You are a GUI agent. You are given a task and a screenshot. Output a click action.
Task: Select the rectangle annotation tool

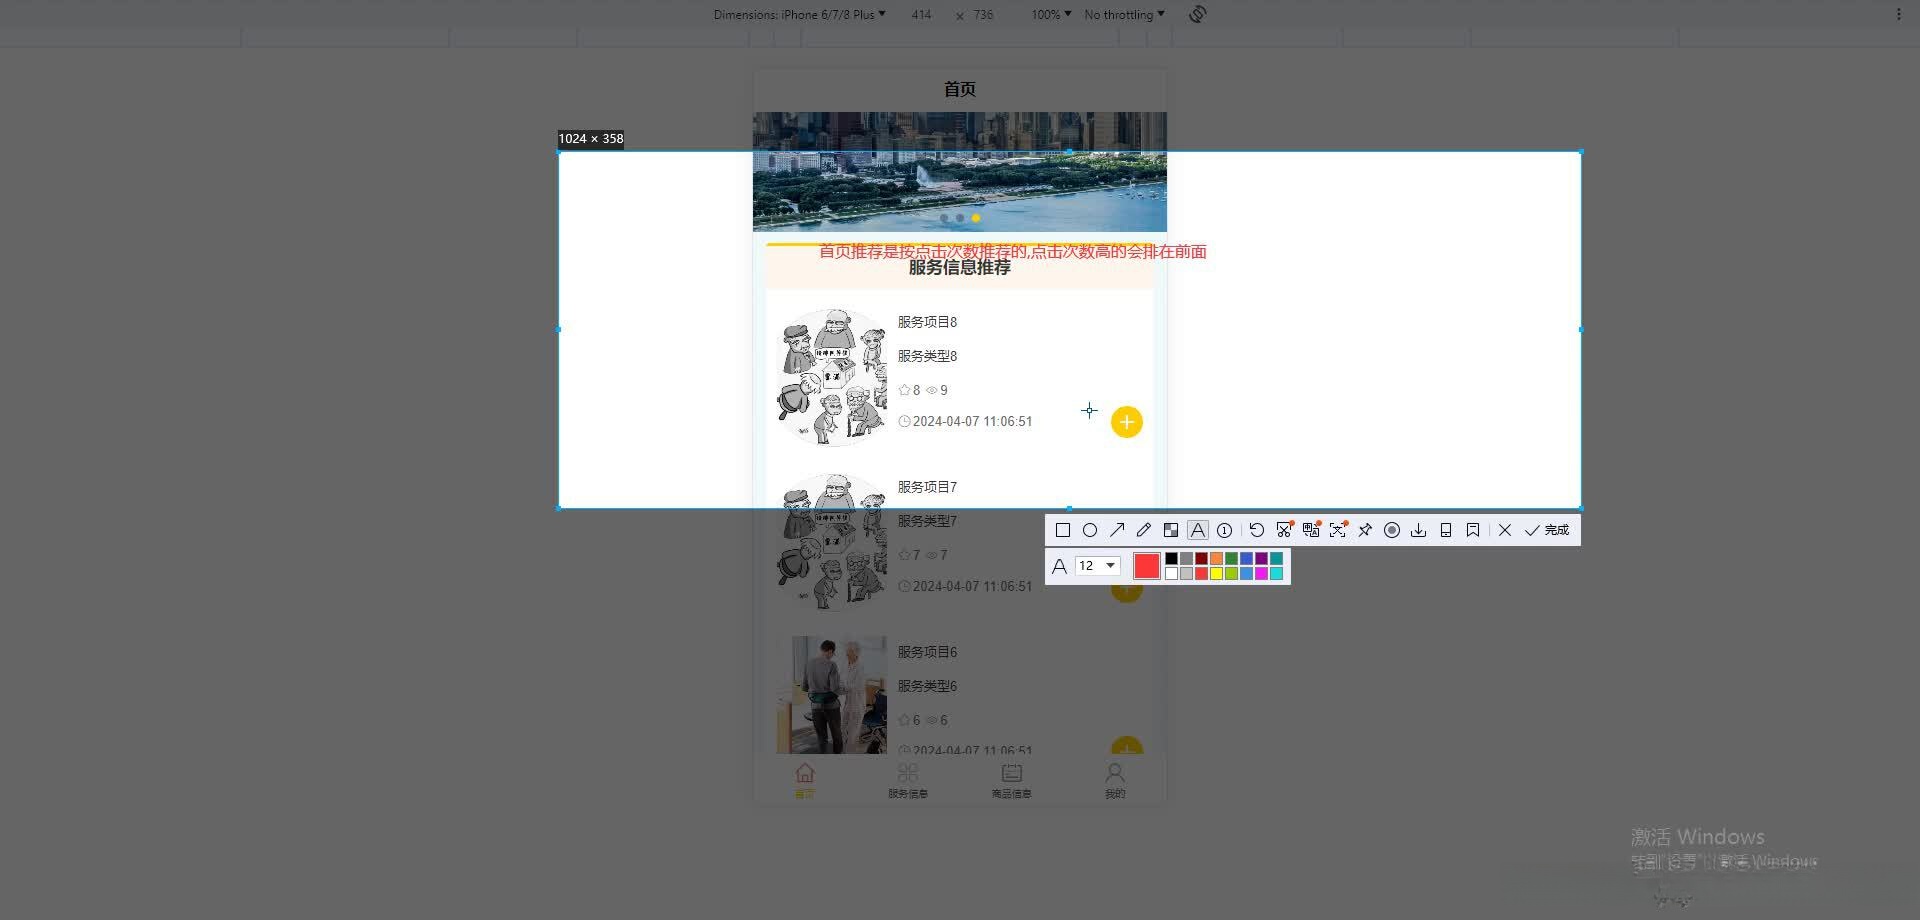click(1064, 530)
